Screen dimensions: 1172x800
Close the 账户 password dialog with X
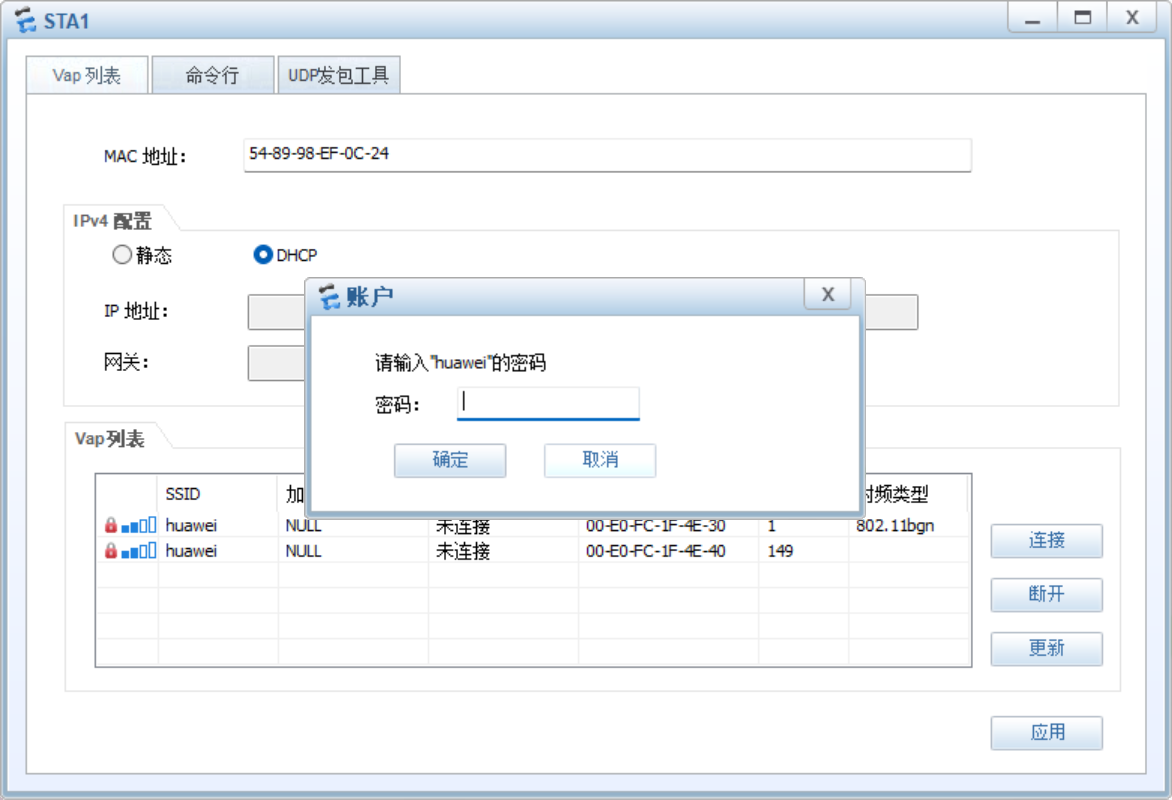(x=827, y=294)
